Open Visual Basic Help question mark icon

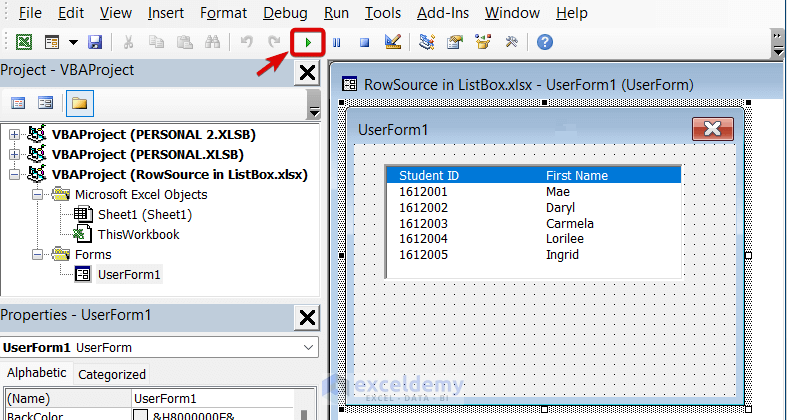[x=545, y=42]
